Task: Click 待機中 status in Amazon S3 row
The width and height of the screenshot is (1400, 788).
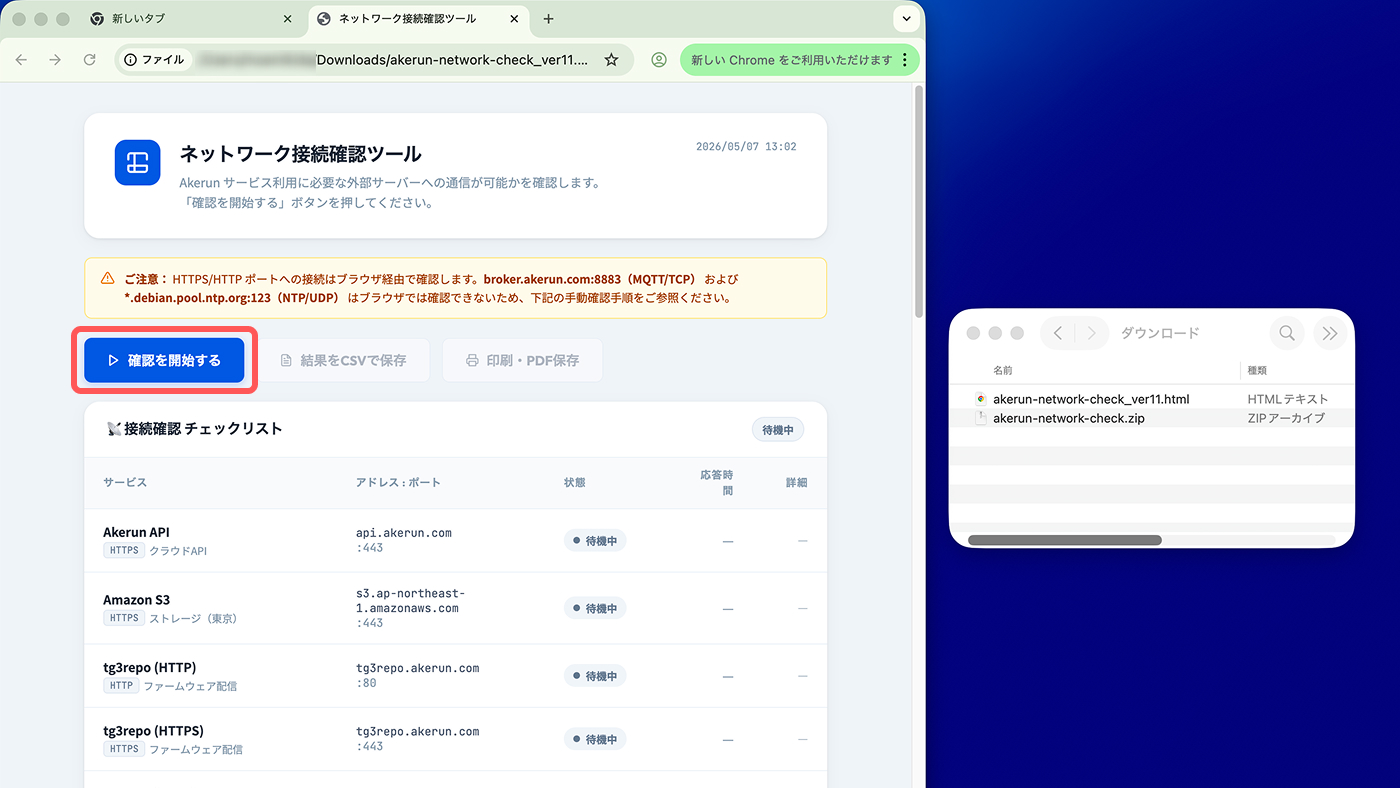Action: point(595,608)
